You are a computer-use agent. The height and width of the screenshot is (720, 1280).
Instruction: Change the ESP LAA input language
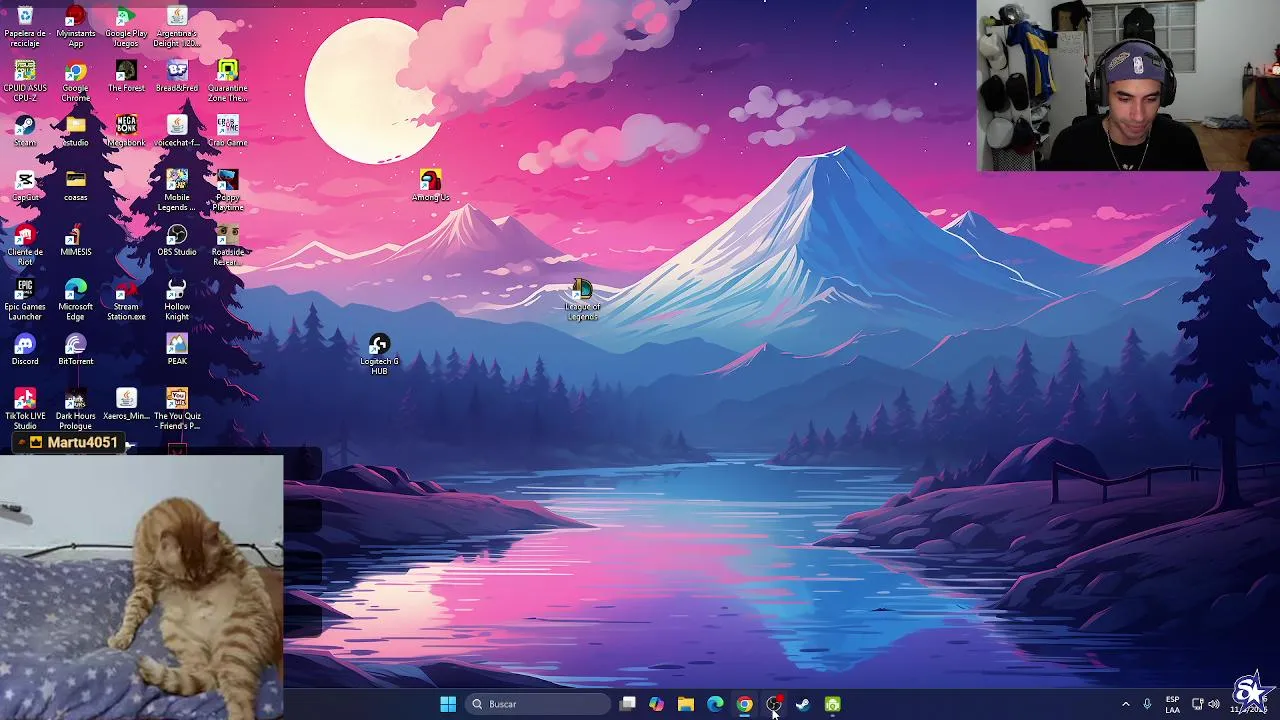[x=1172, y=704]
